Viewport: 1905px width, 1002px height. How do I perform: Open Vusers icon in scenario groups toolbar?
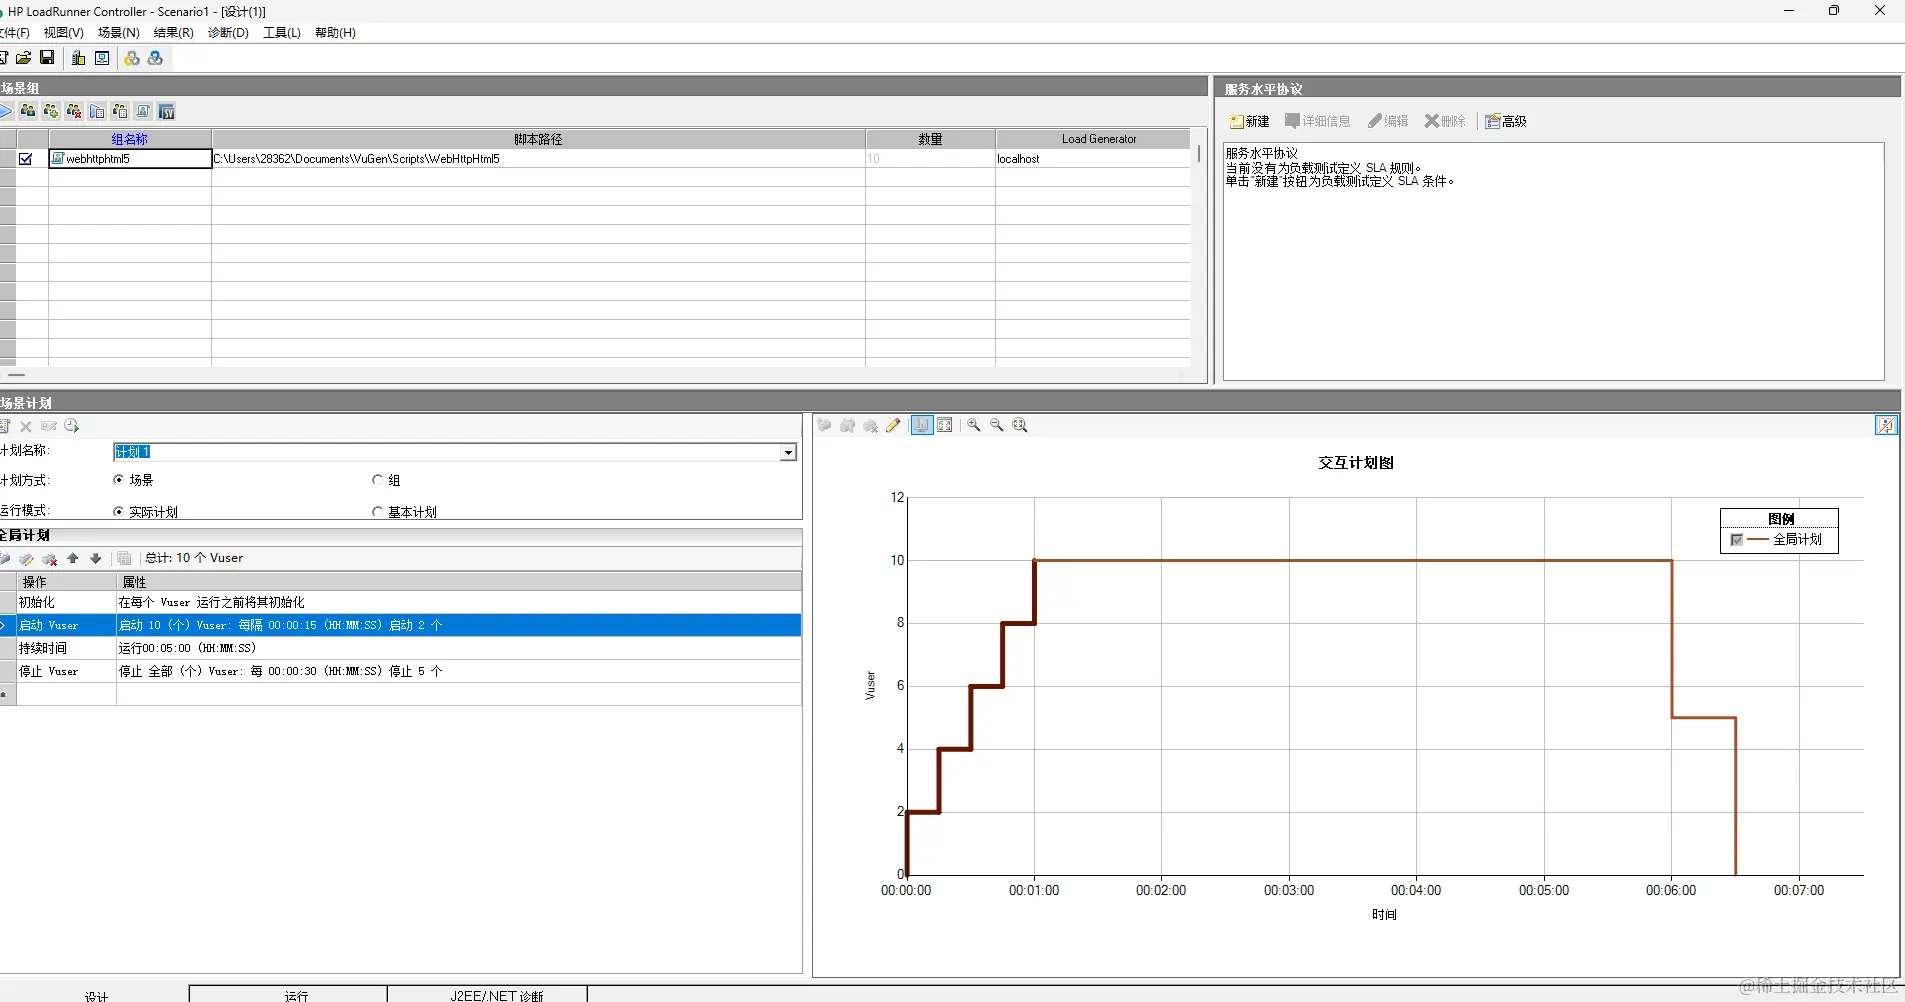[28, 111]
